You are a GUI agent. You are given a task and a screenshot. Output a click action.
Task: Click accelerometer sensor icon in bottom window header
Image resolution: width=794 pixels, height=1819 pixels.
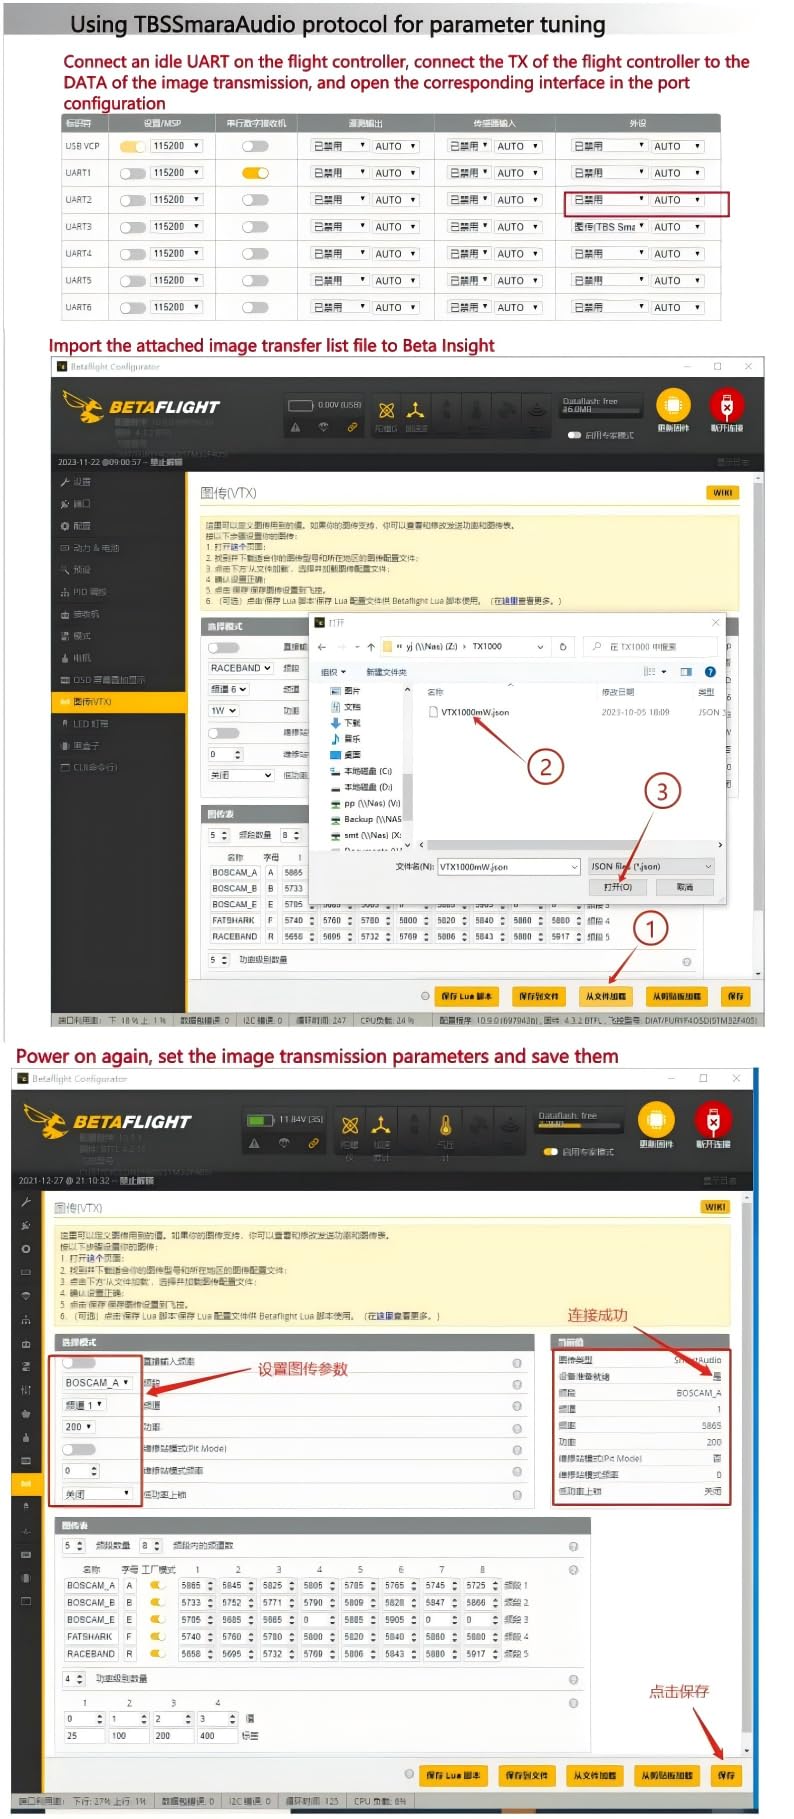pyautogui.click(x=381, y=1125)
